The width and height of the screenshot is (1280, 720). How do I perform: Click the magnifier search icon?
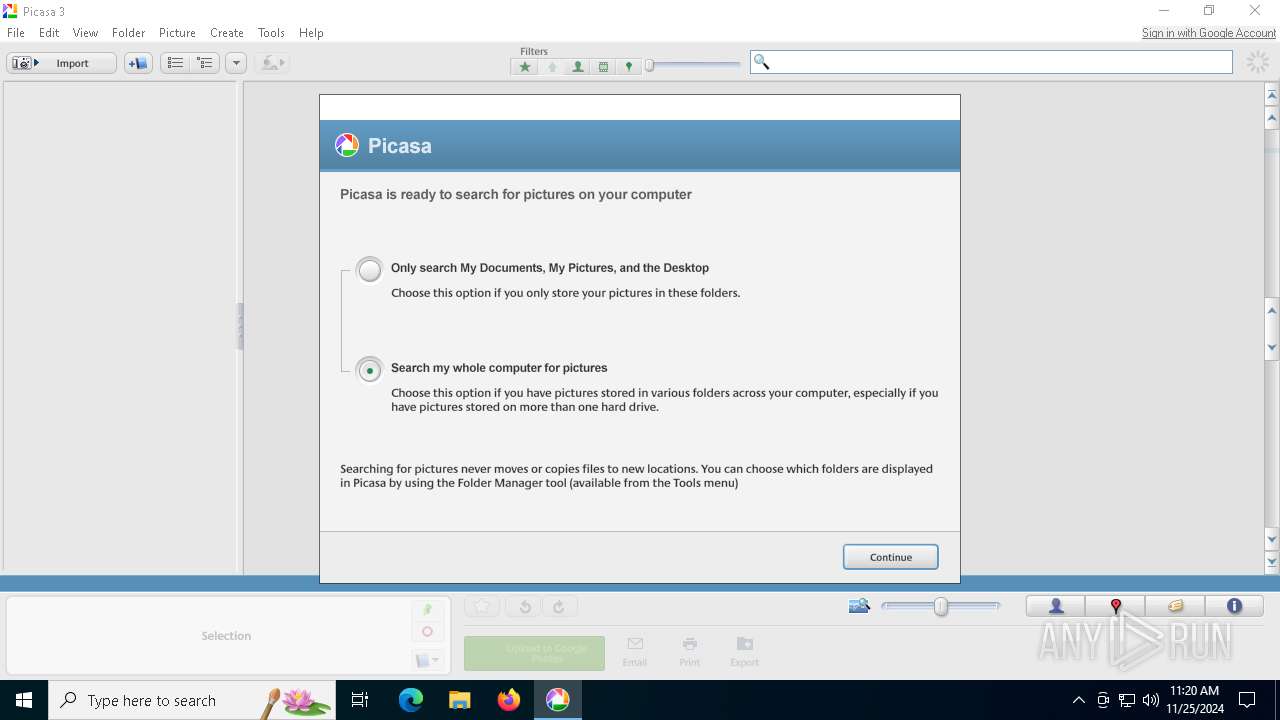(761, 62)
